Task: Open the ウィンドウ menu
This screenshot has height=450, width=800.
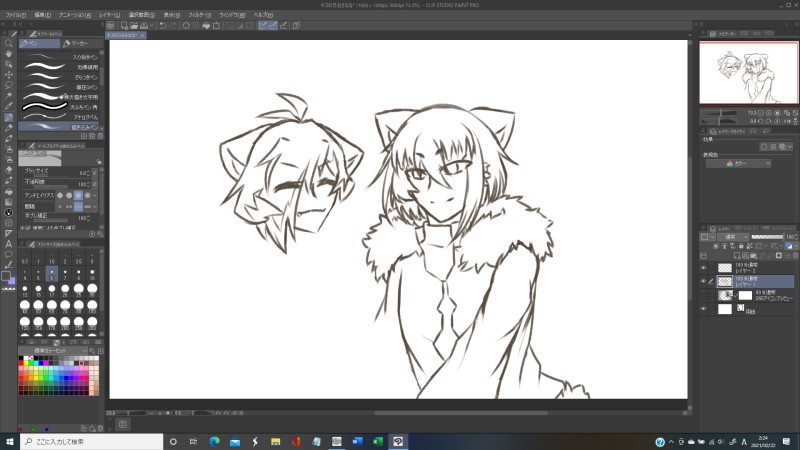Action: (x=232, y=15)
